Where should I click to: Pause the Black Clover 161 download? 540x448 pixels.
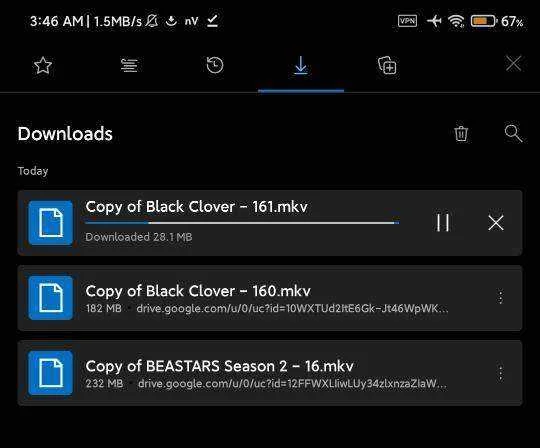click(x=443, y=222)
